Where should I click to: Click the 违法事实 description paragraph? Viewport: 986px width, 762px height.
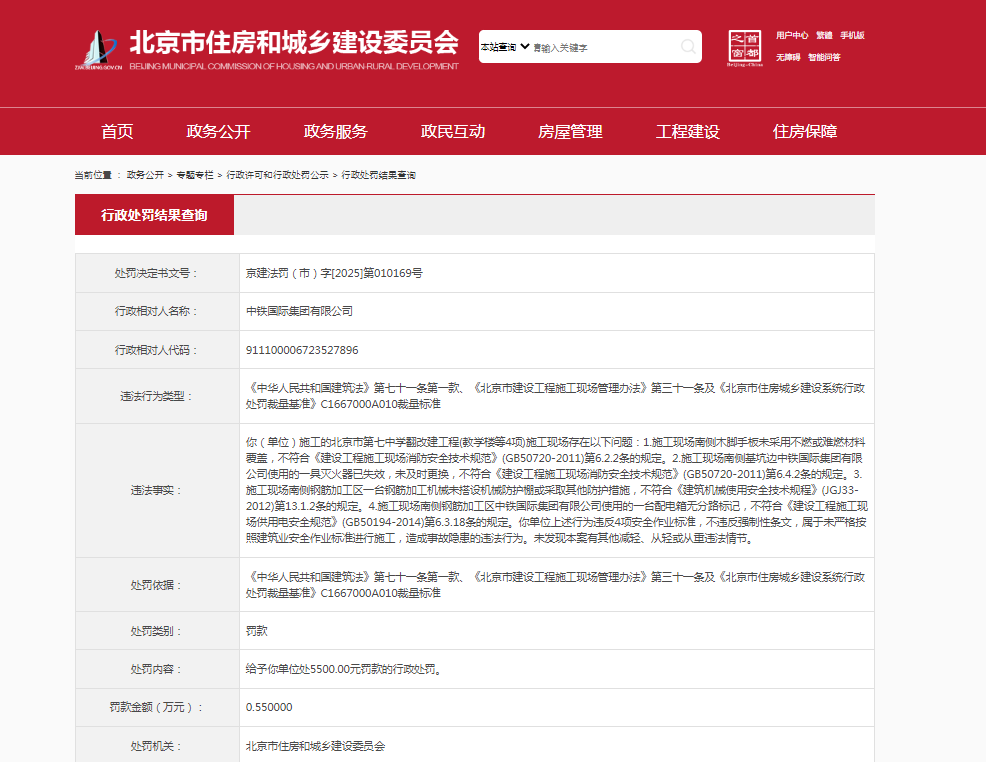tap(557, 490)
